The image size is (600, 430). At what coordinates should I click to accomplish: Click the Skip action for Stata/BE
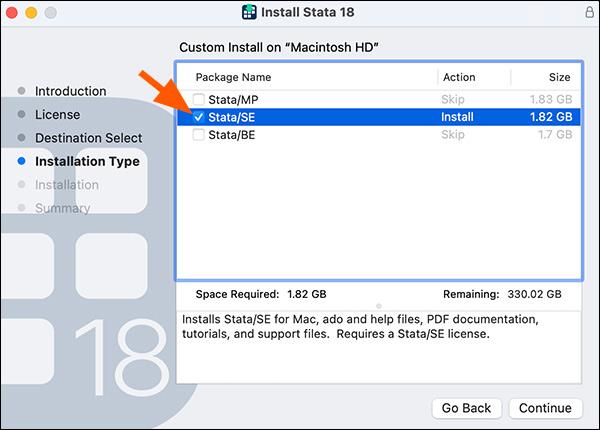pyautogui.click(x=453, y=135)
